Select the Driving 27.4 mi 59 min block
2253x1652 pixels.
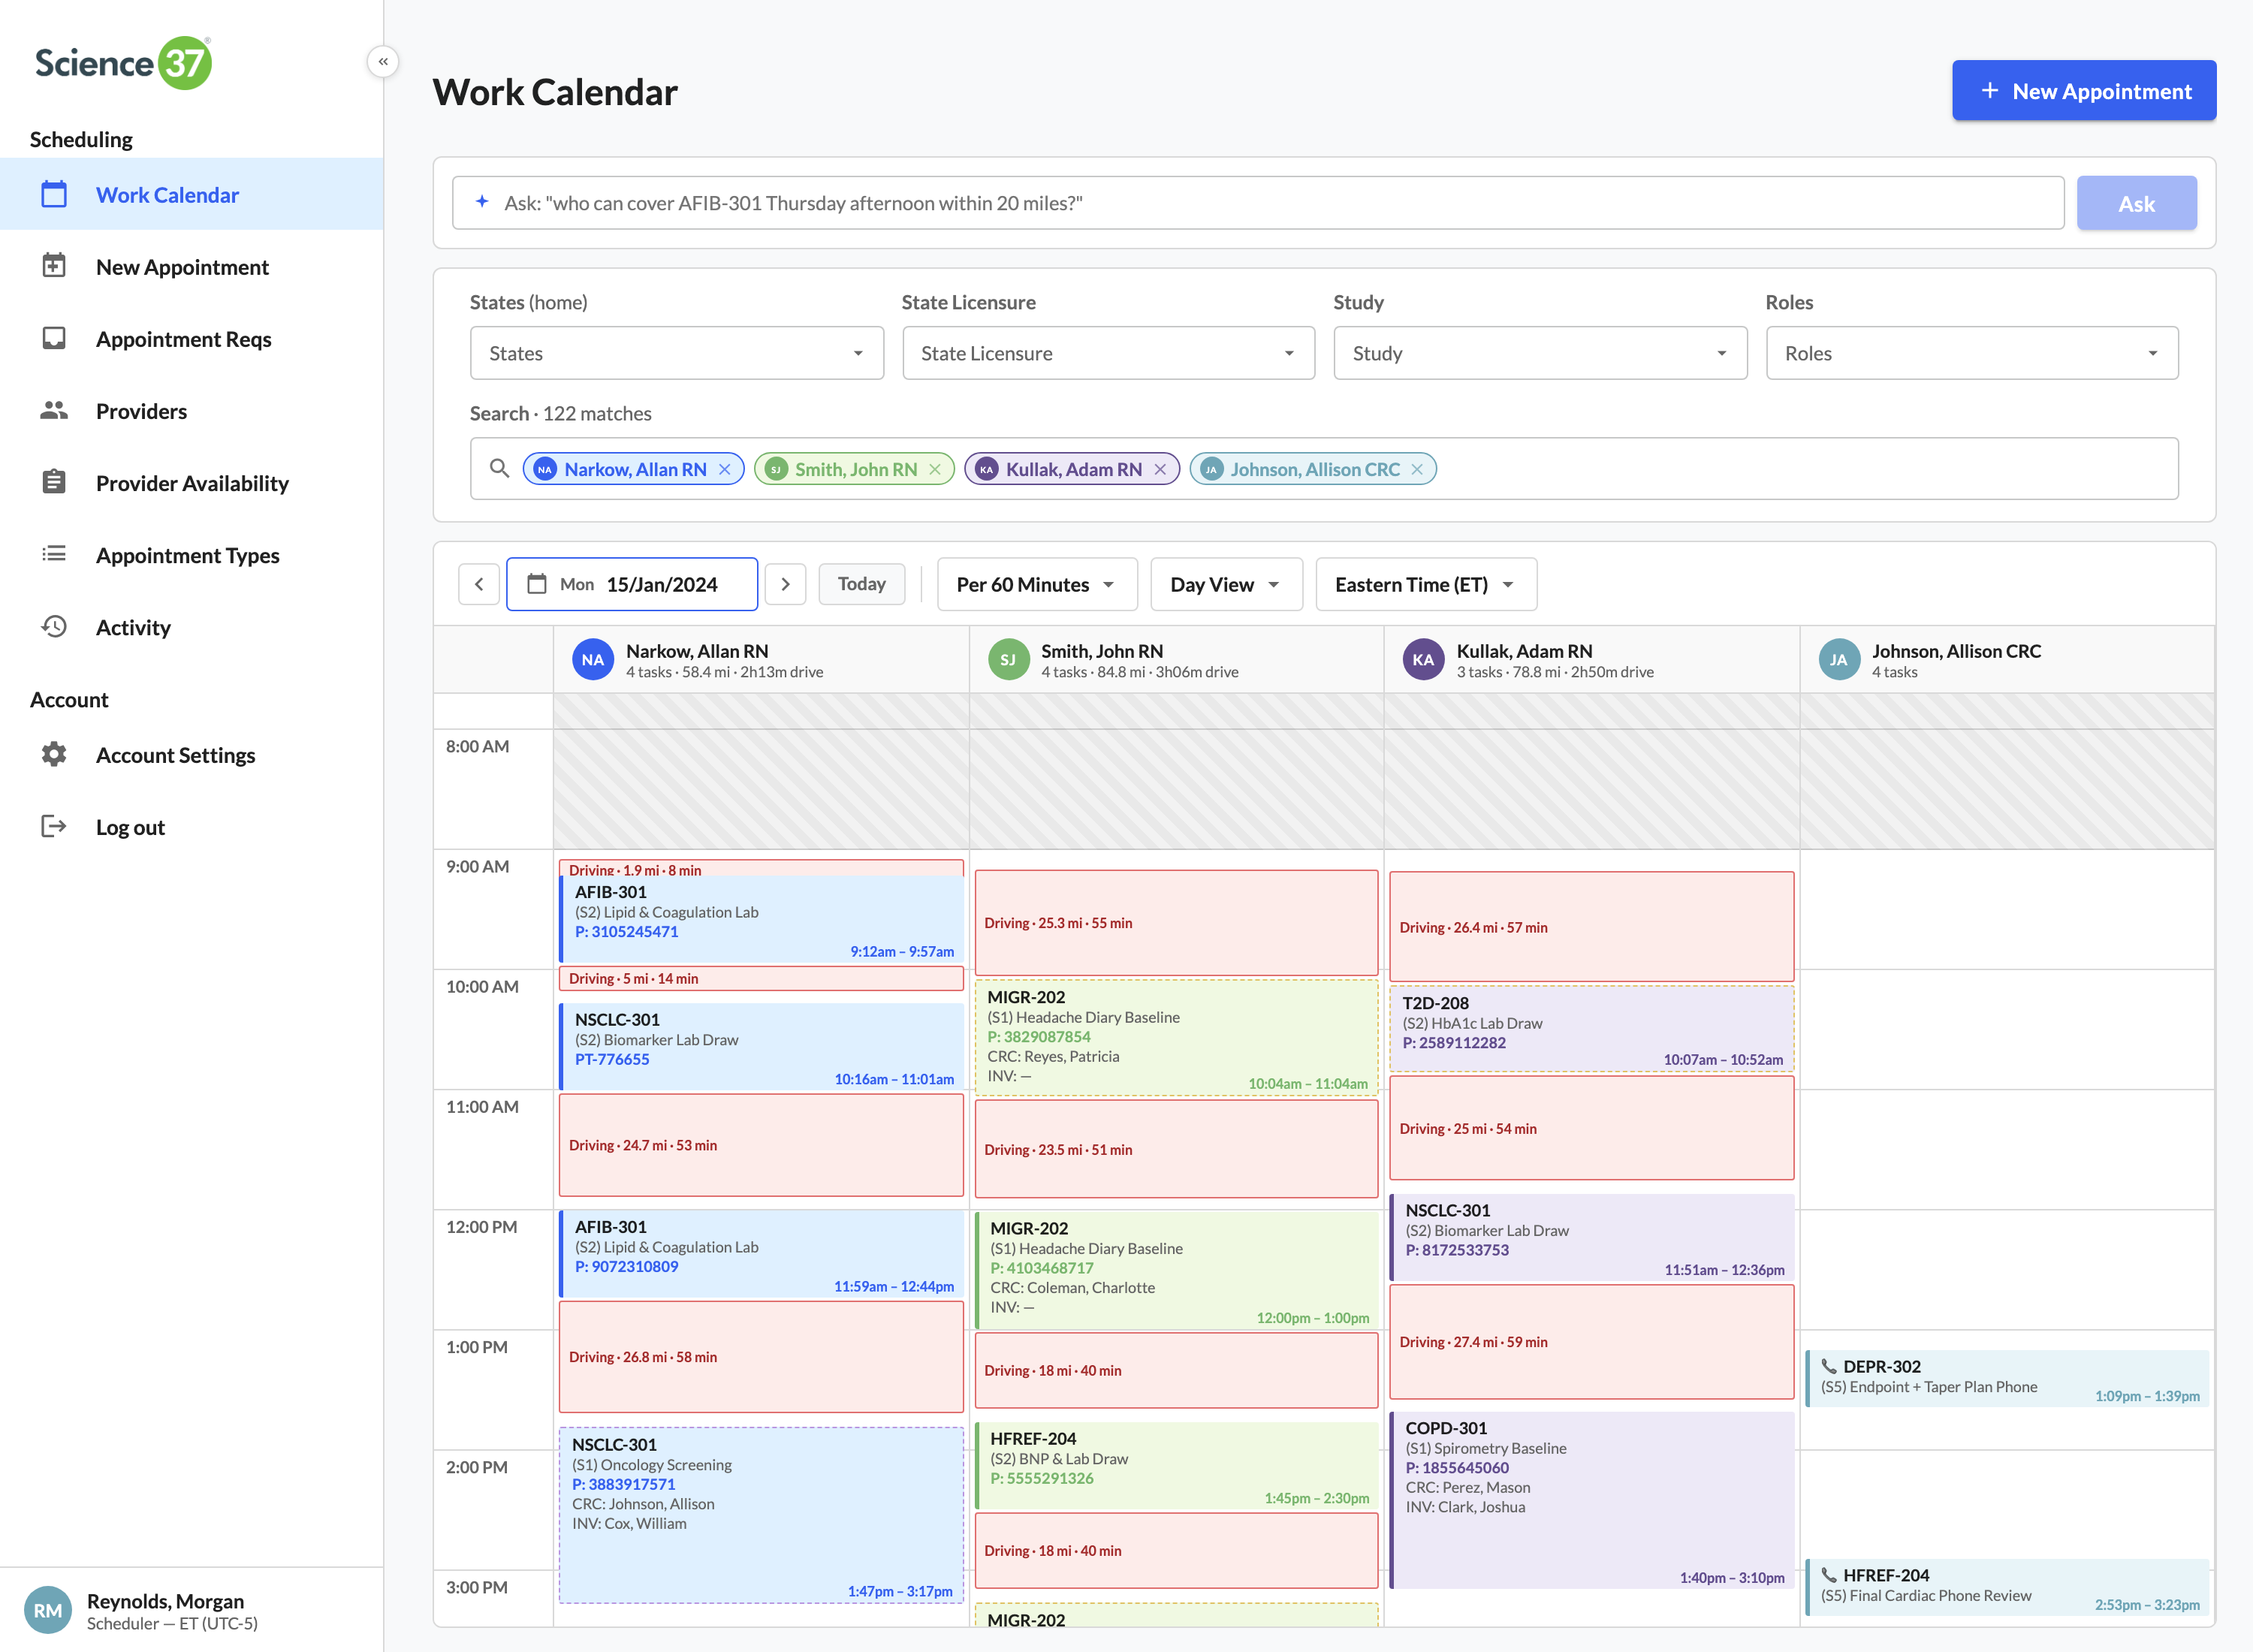click(x=1591, y=1342)
